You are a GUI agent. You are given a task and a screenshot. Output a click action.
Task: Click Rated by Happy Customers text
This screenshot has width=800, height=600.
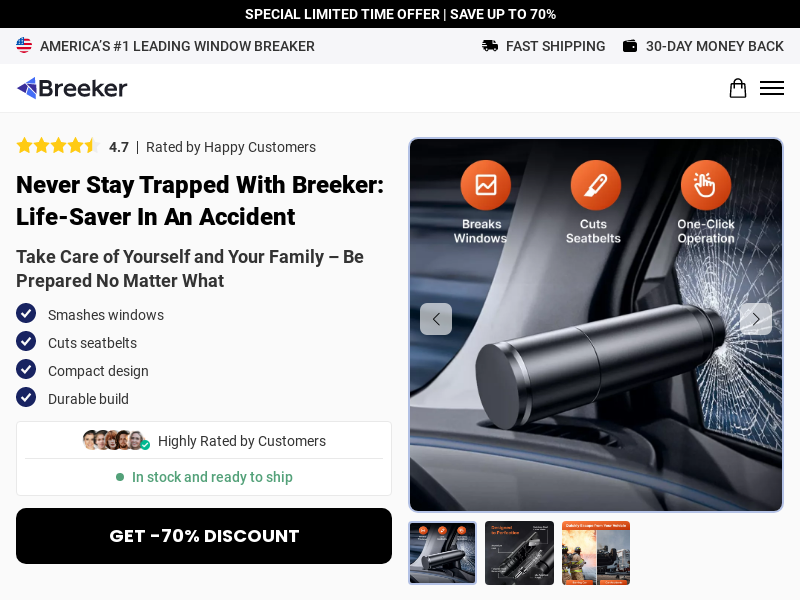tap(231, 147)
